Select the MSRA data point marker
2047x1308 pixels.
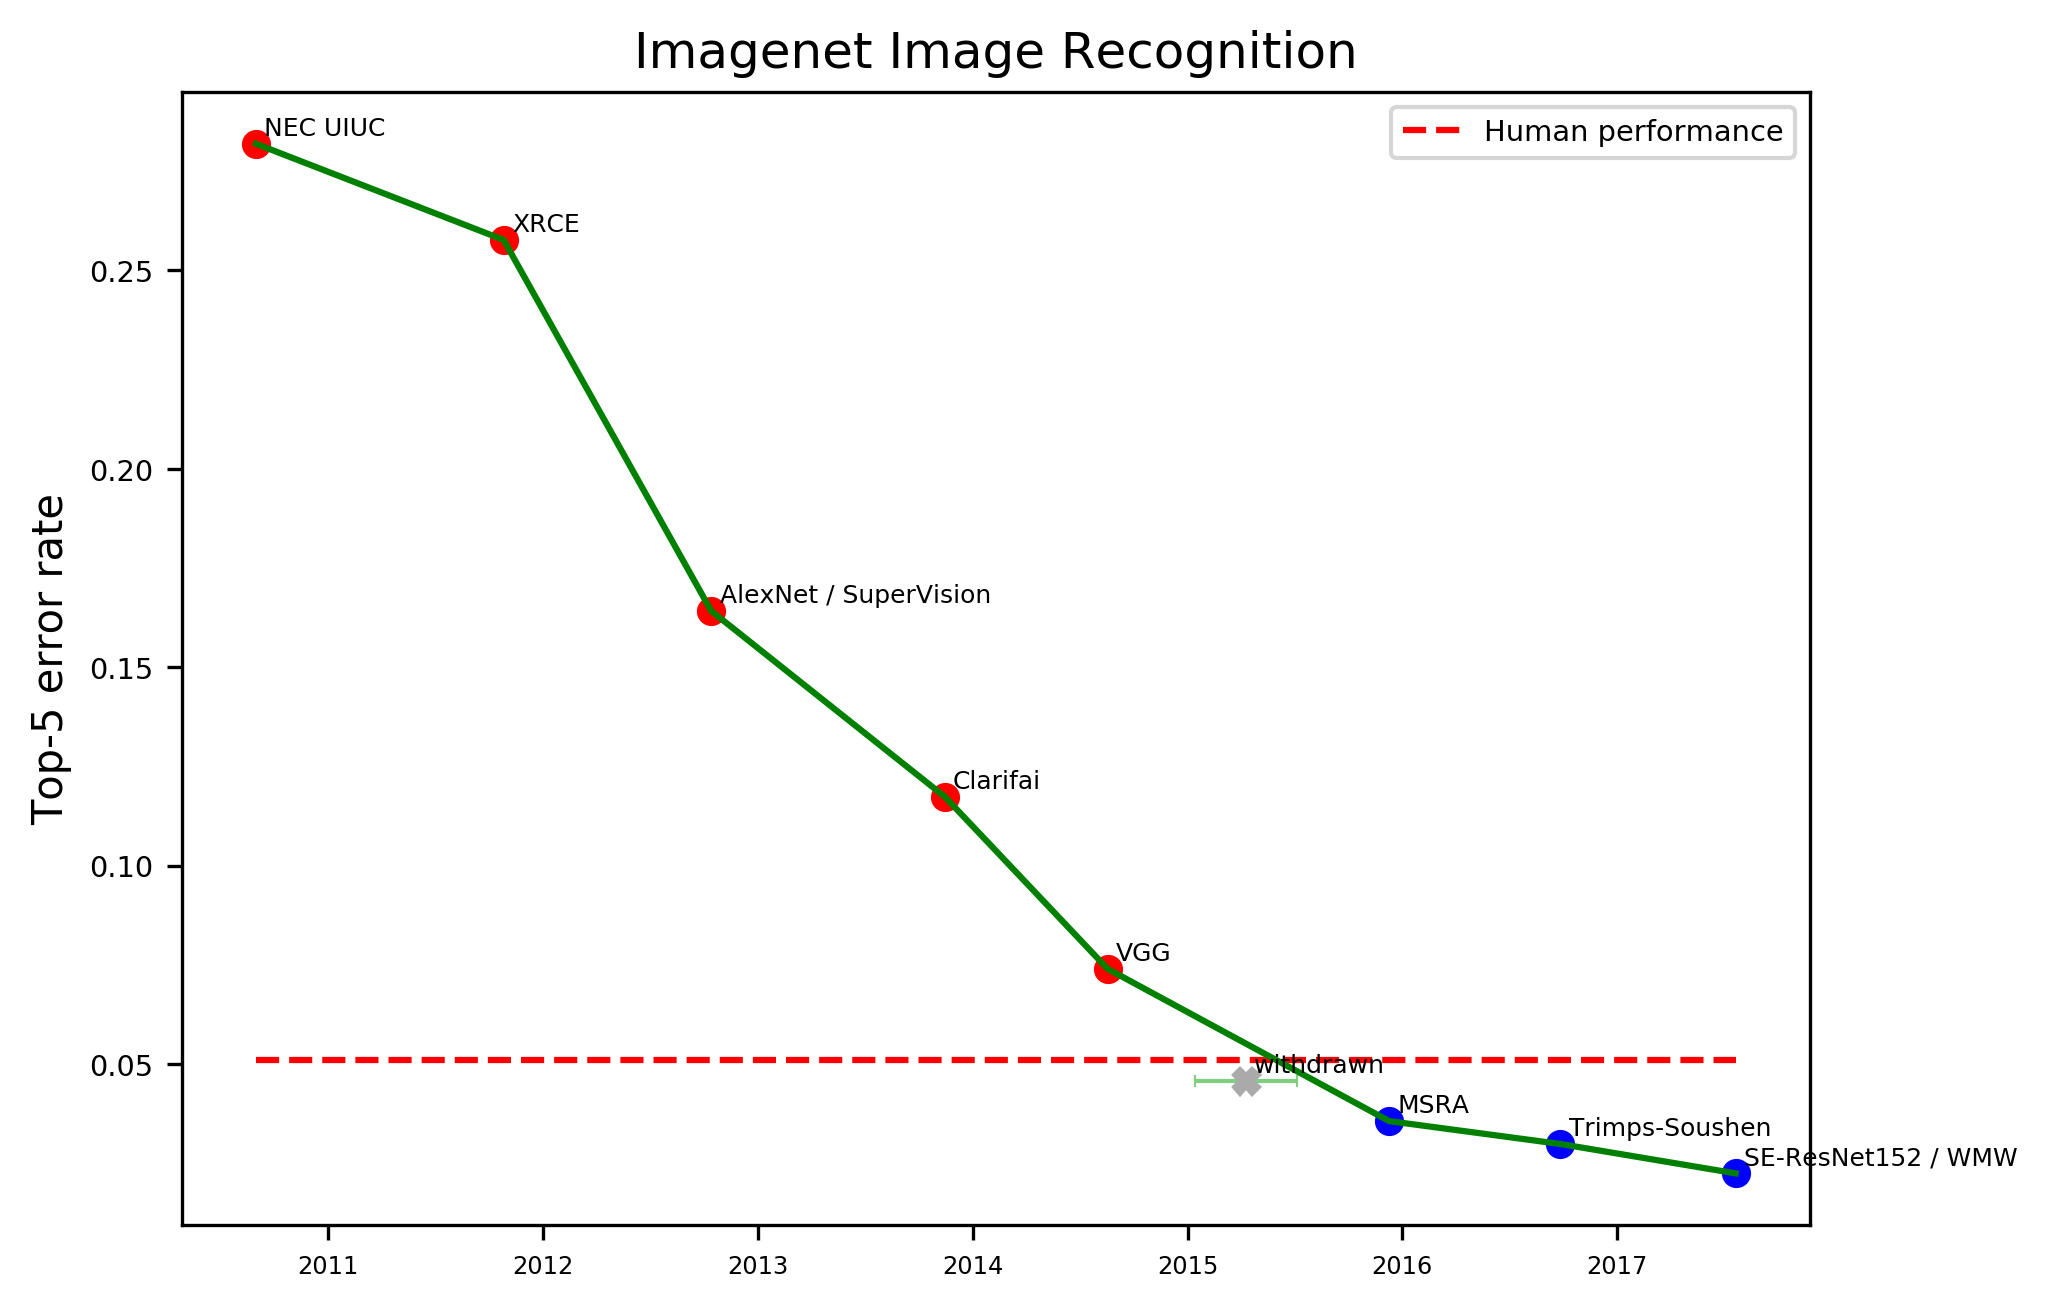pyautogui.click(x=1388, y=1113)
